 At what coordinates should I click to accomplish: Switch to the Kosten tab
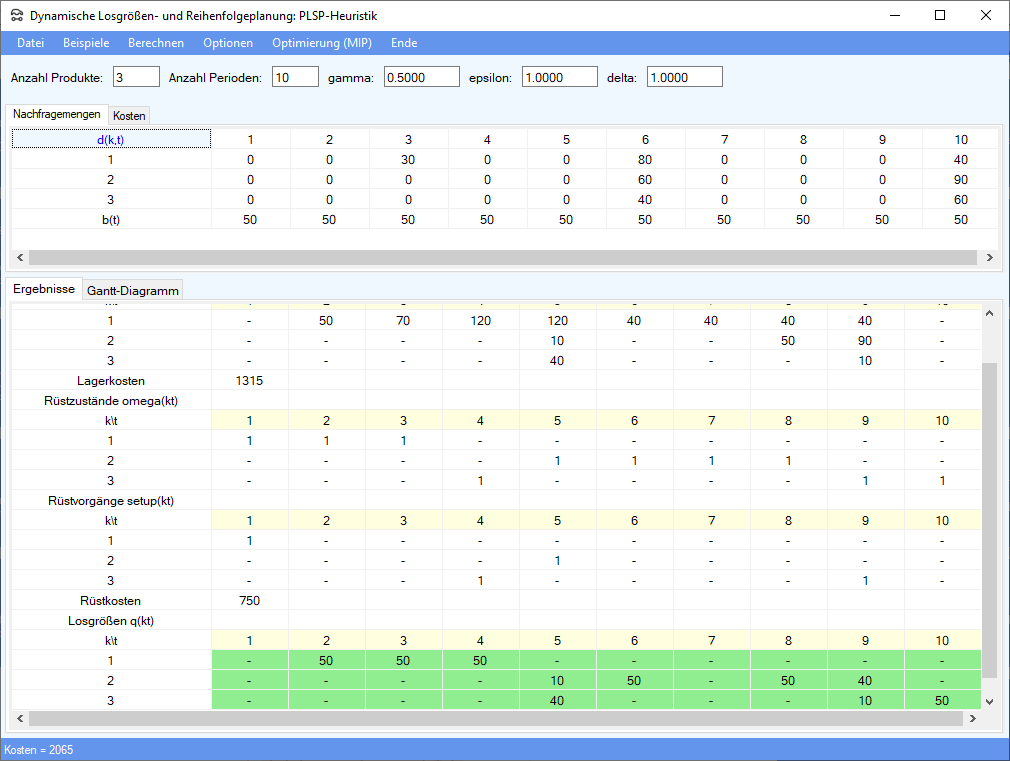[x=130, y=116]
